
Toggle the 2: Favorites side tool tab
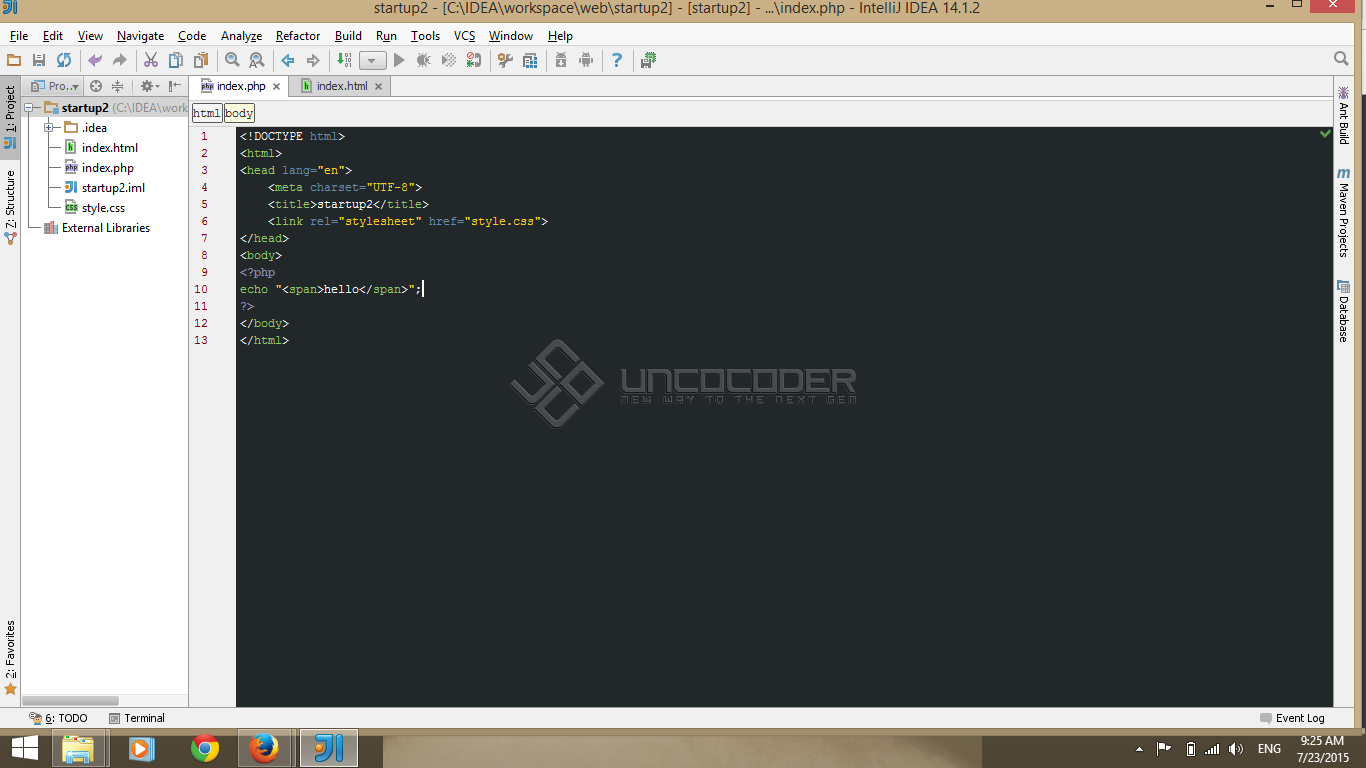point(10,658)
